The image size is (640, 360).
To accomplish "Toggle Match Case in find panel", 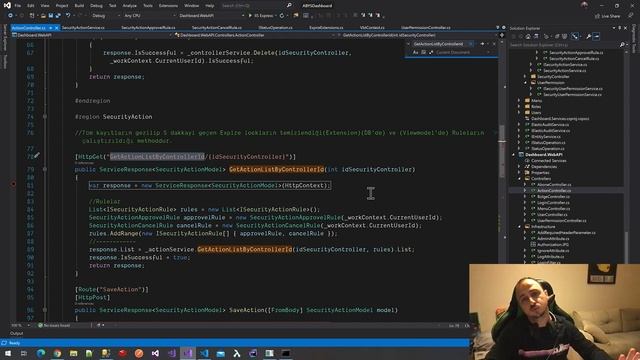I will tap(416, 52).
